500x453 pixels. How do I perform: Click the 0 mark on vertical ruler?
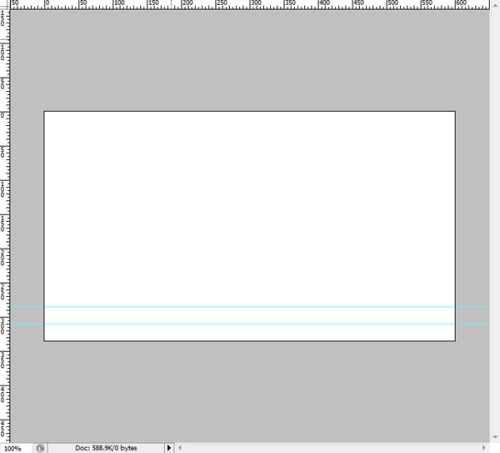(x=3, y=115)
